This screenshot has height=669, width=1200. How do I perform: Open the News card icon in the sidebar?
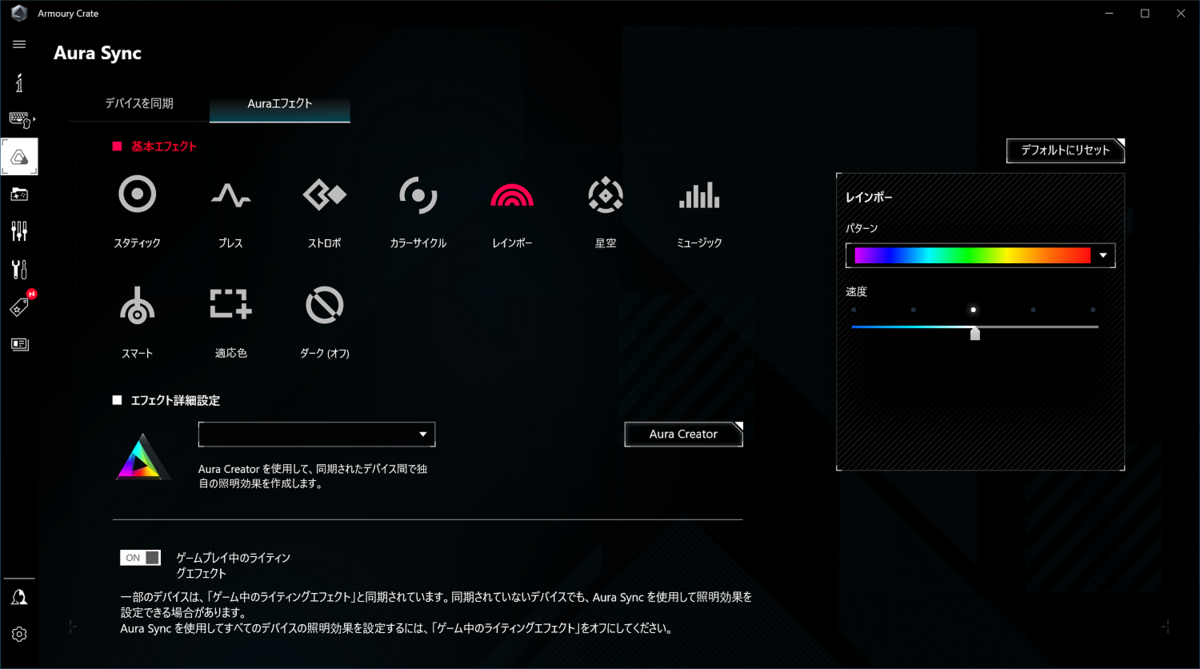[19, 344]
